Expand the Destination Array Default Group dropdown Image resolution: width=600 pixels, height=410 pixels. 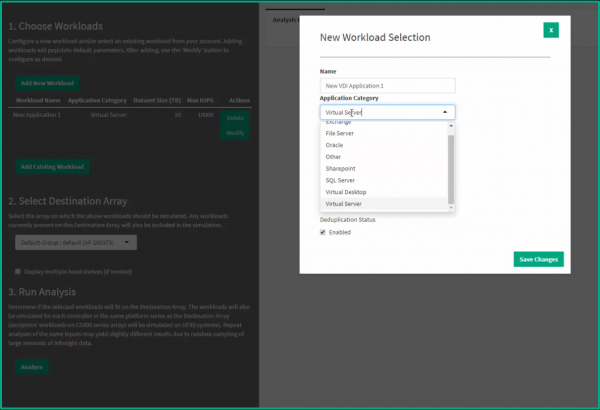tap(77, 242)
